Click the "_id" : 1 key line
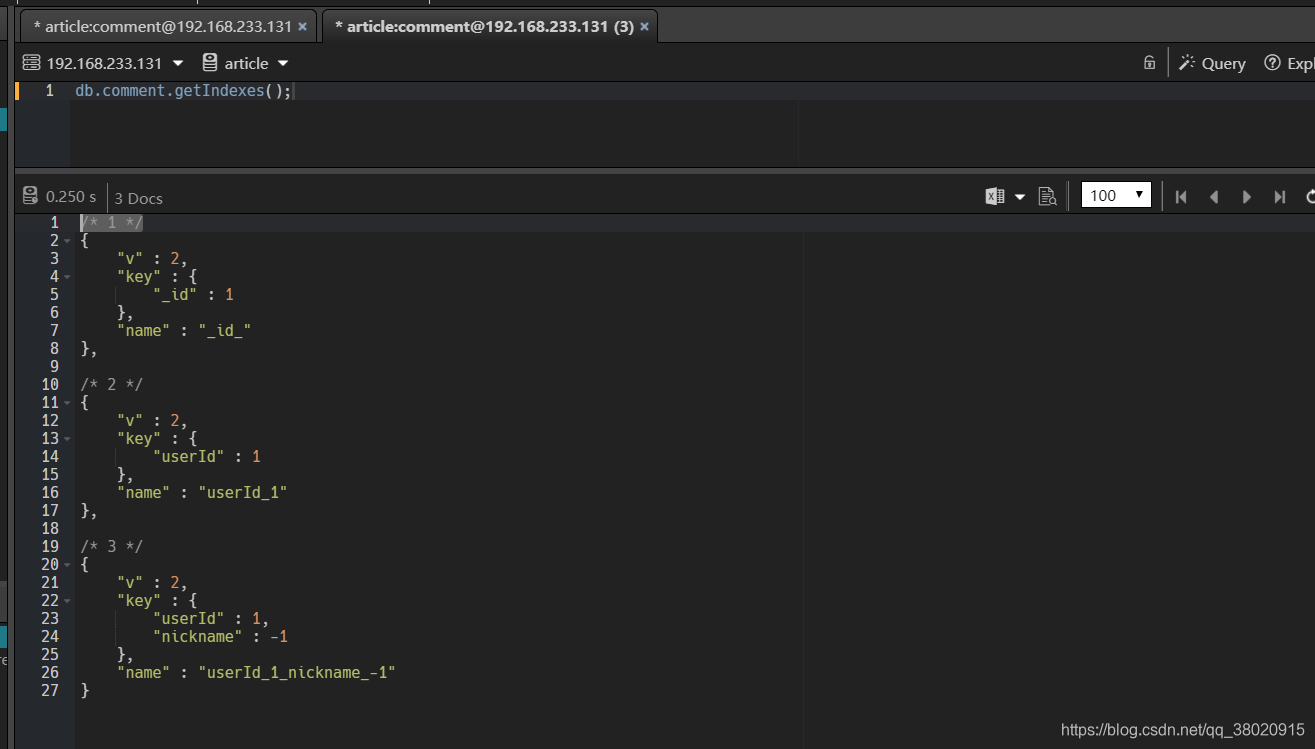 193,294
